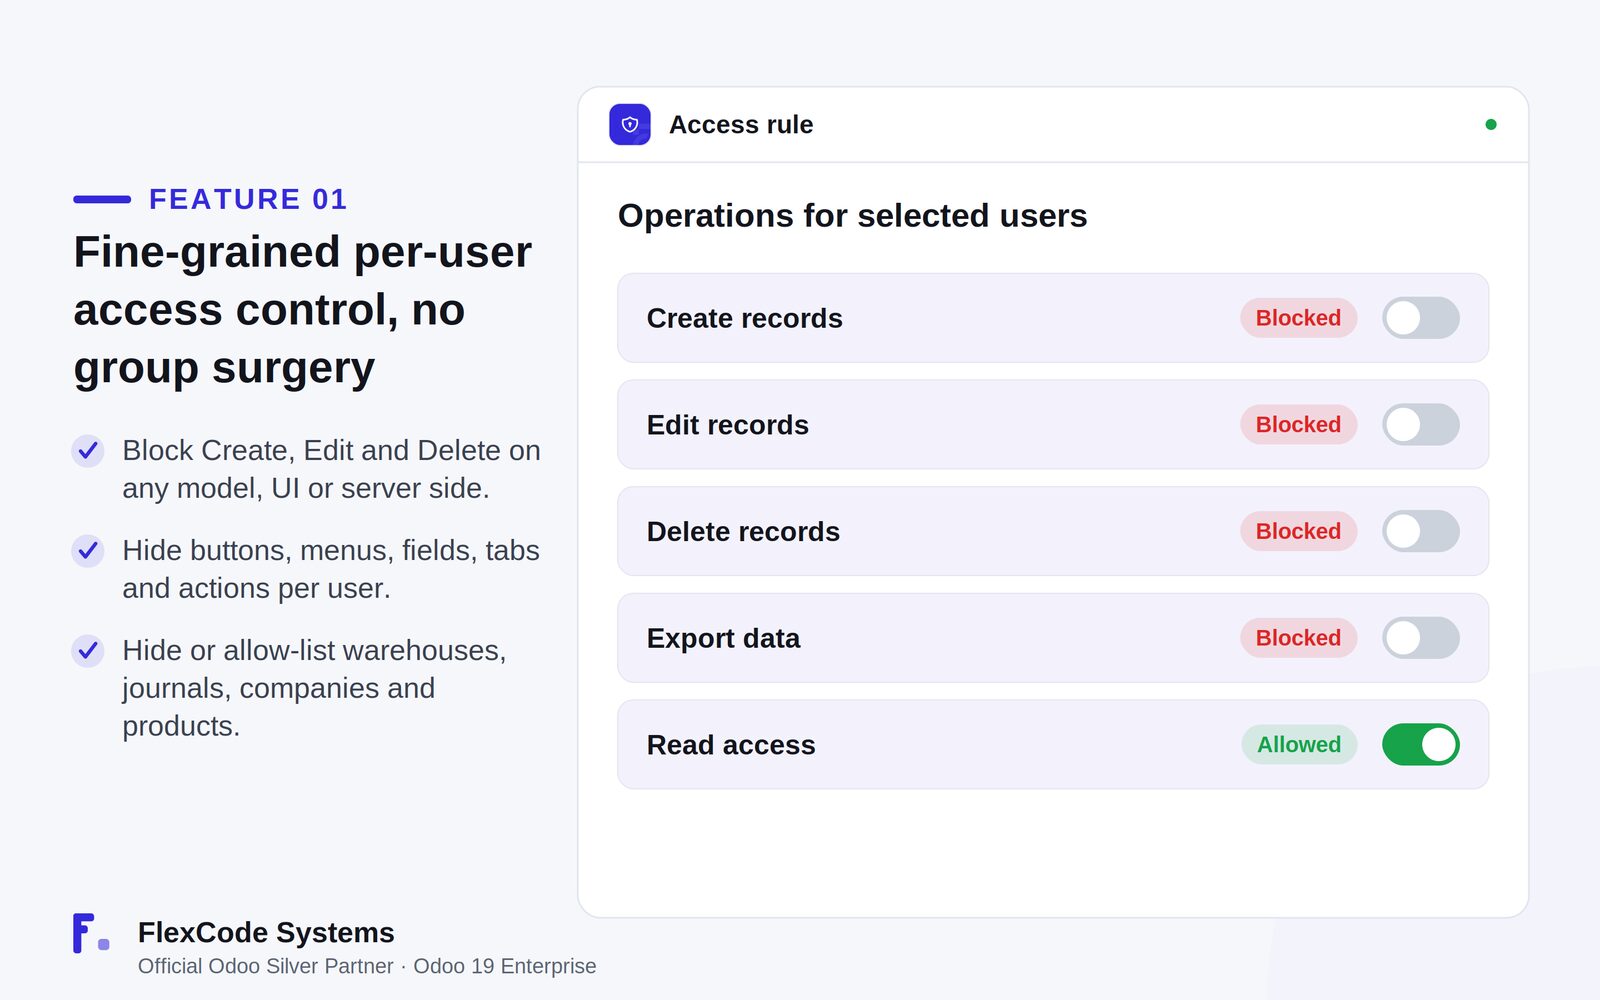Click the Access rule shield icon
Viewport: 1600px width, 1000px height.
[630, 125]
